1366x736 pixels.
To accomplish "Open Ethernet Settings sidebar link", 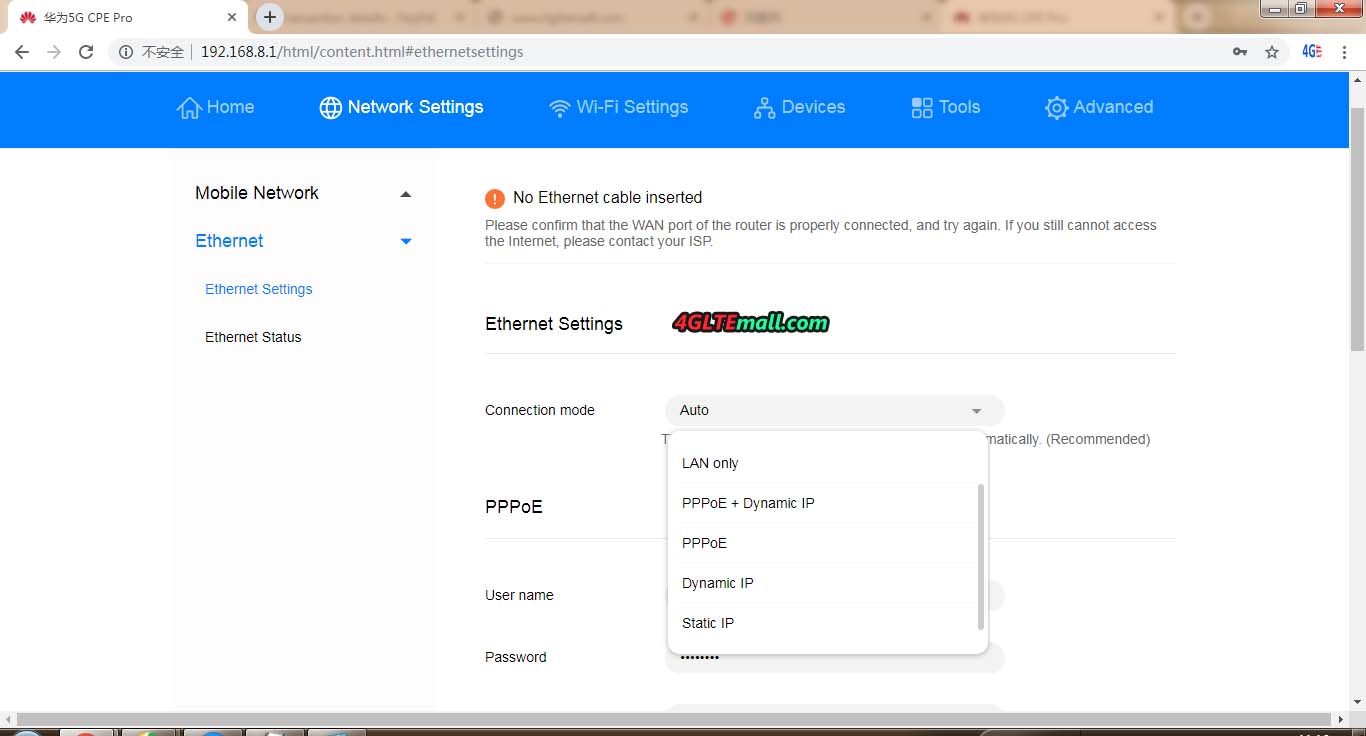I will click(x=259, y=289).
